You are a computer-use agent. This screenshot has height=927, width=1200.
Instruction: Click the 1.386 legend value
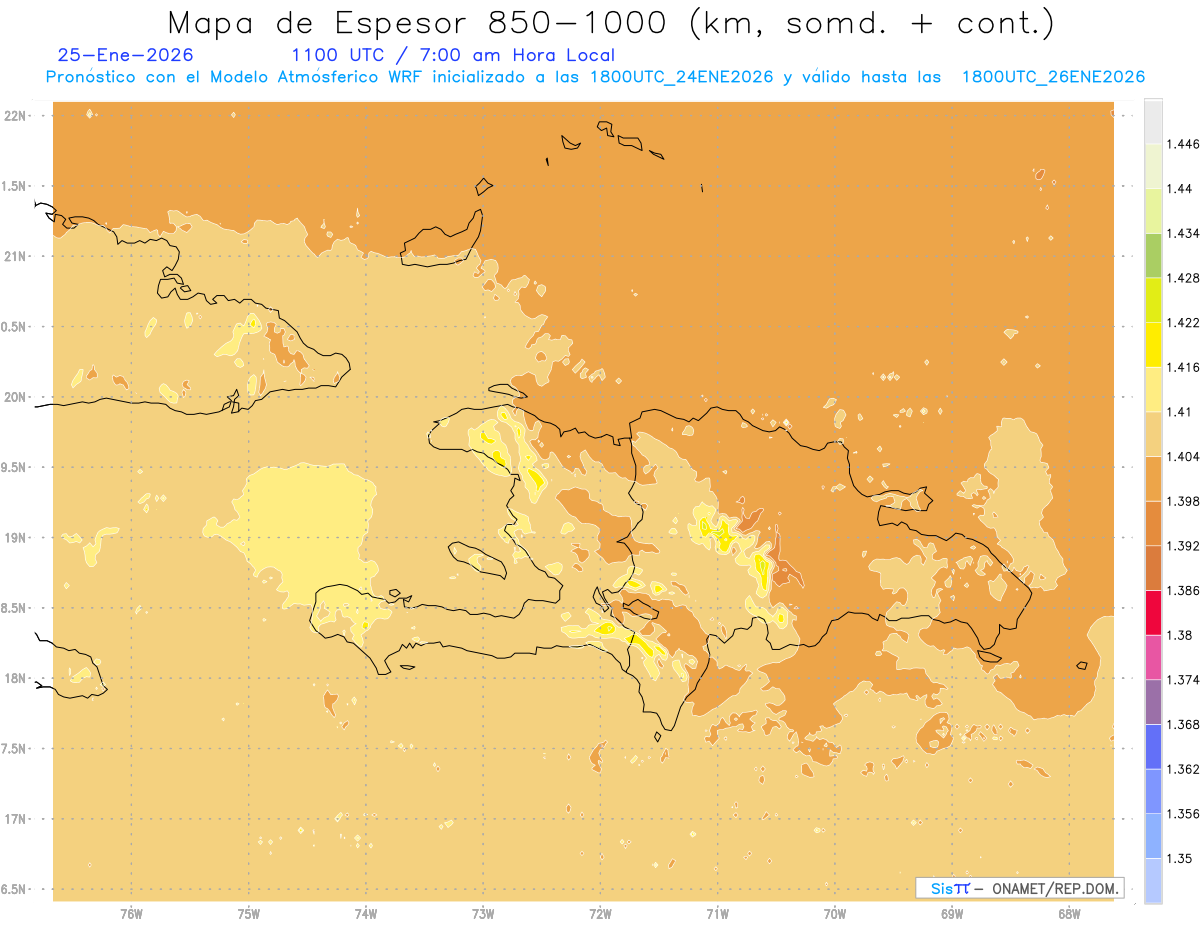coord(1183,591)
